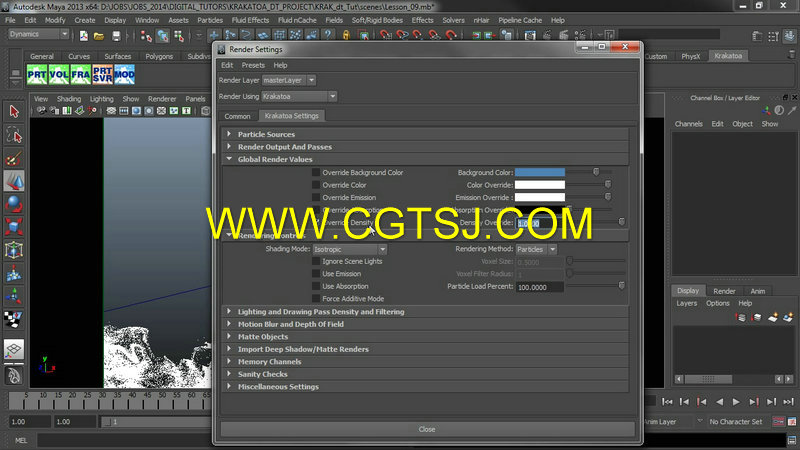
Task: Collapse Global Render Values section
Action: click(x=229, y=159)
